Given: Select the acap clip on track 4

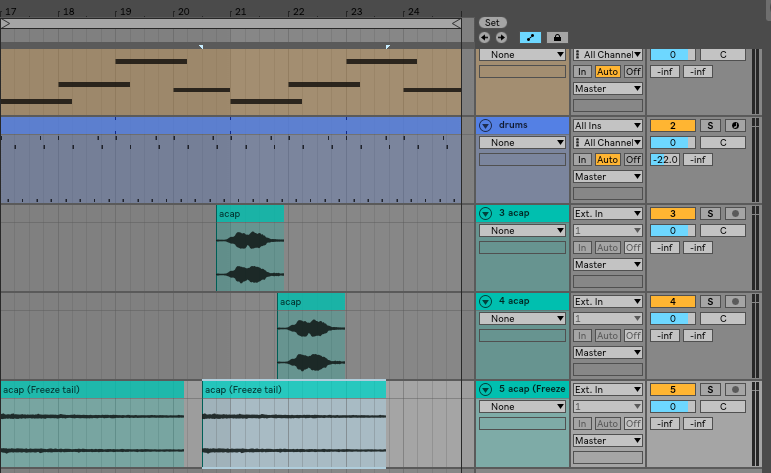Looking at the screenshot, I should 311,302.
